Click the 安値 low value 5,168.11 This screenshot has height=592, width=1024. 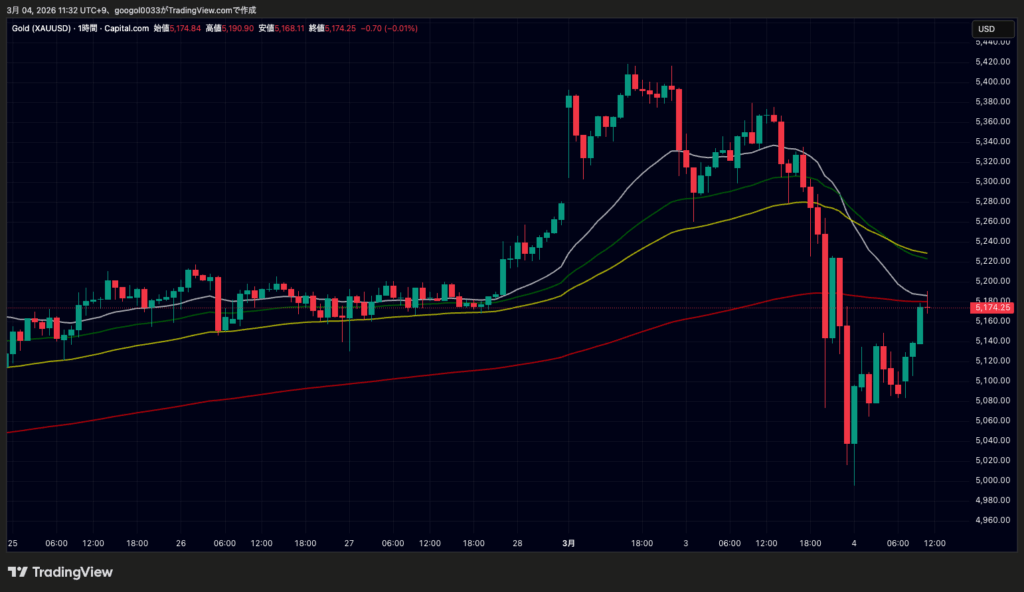click(x=290, y=28)
